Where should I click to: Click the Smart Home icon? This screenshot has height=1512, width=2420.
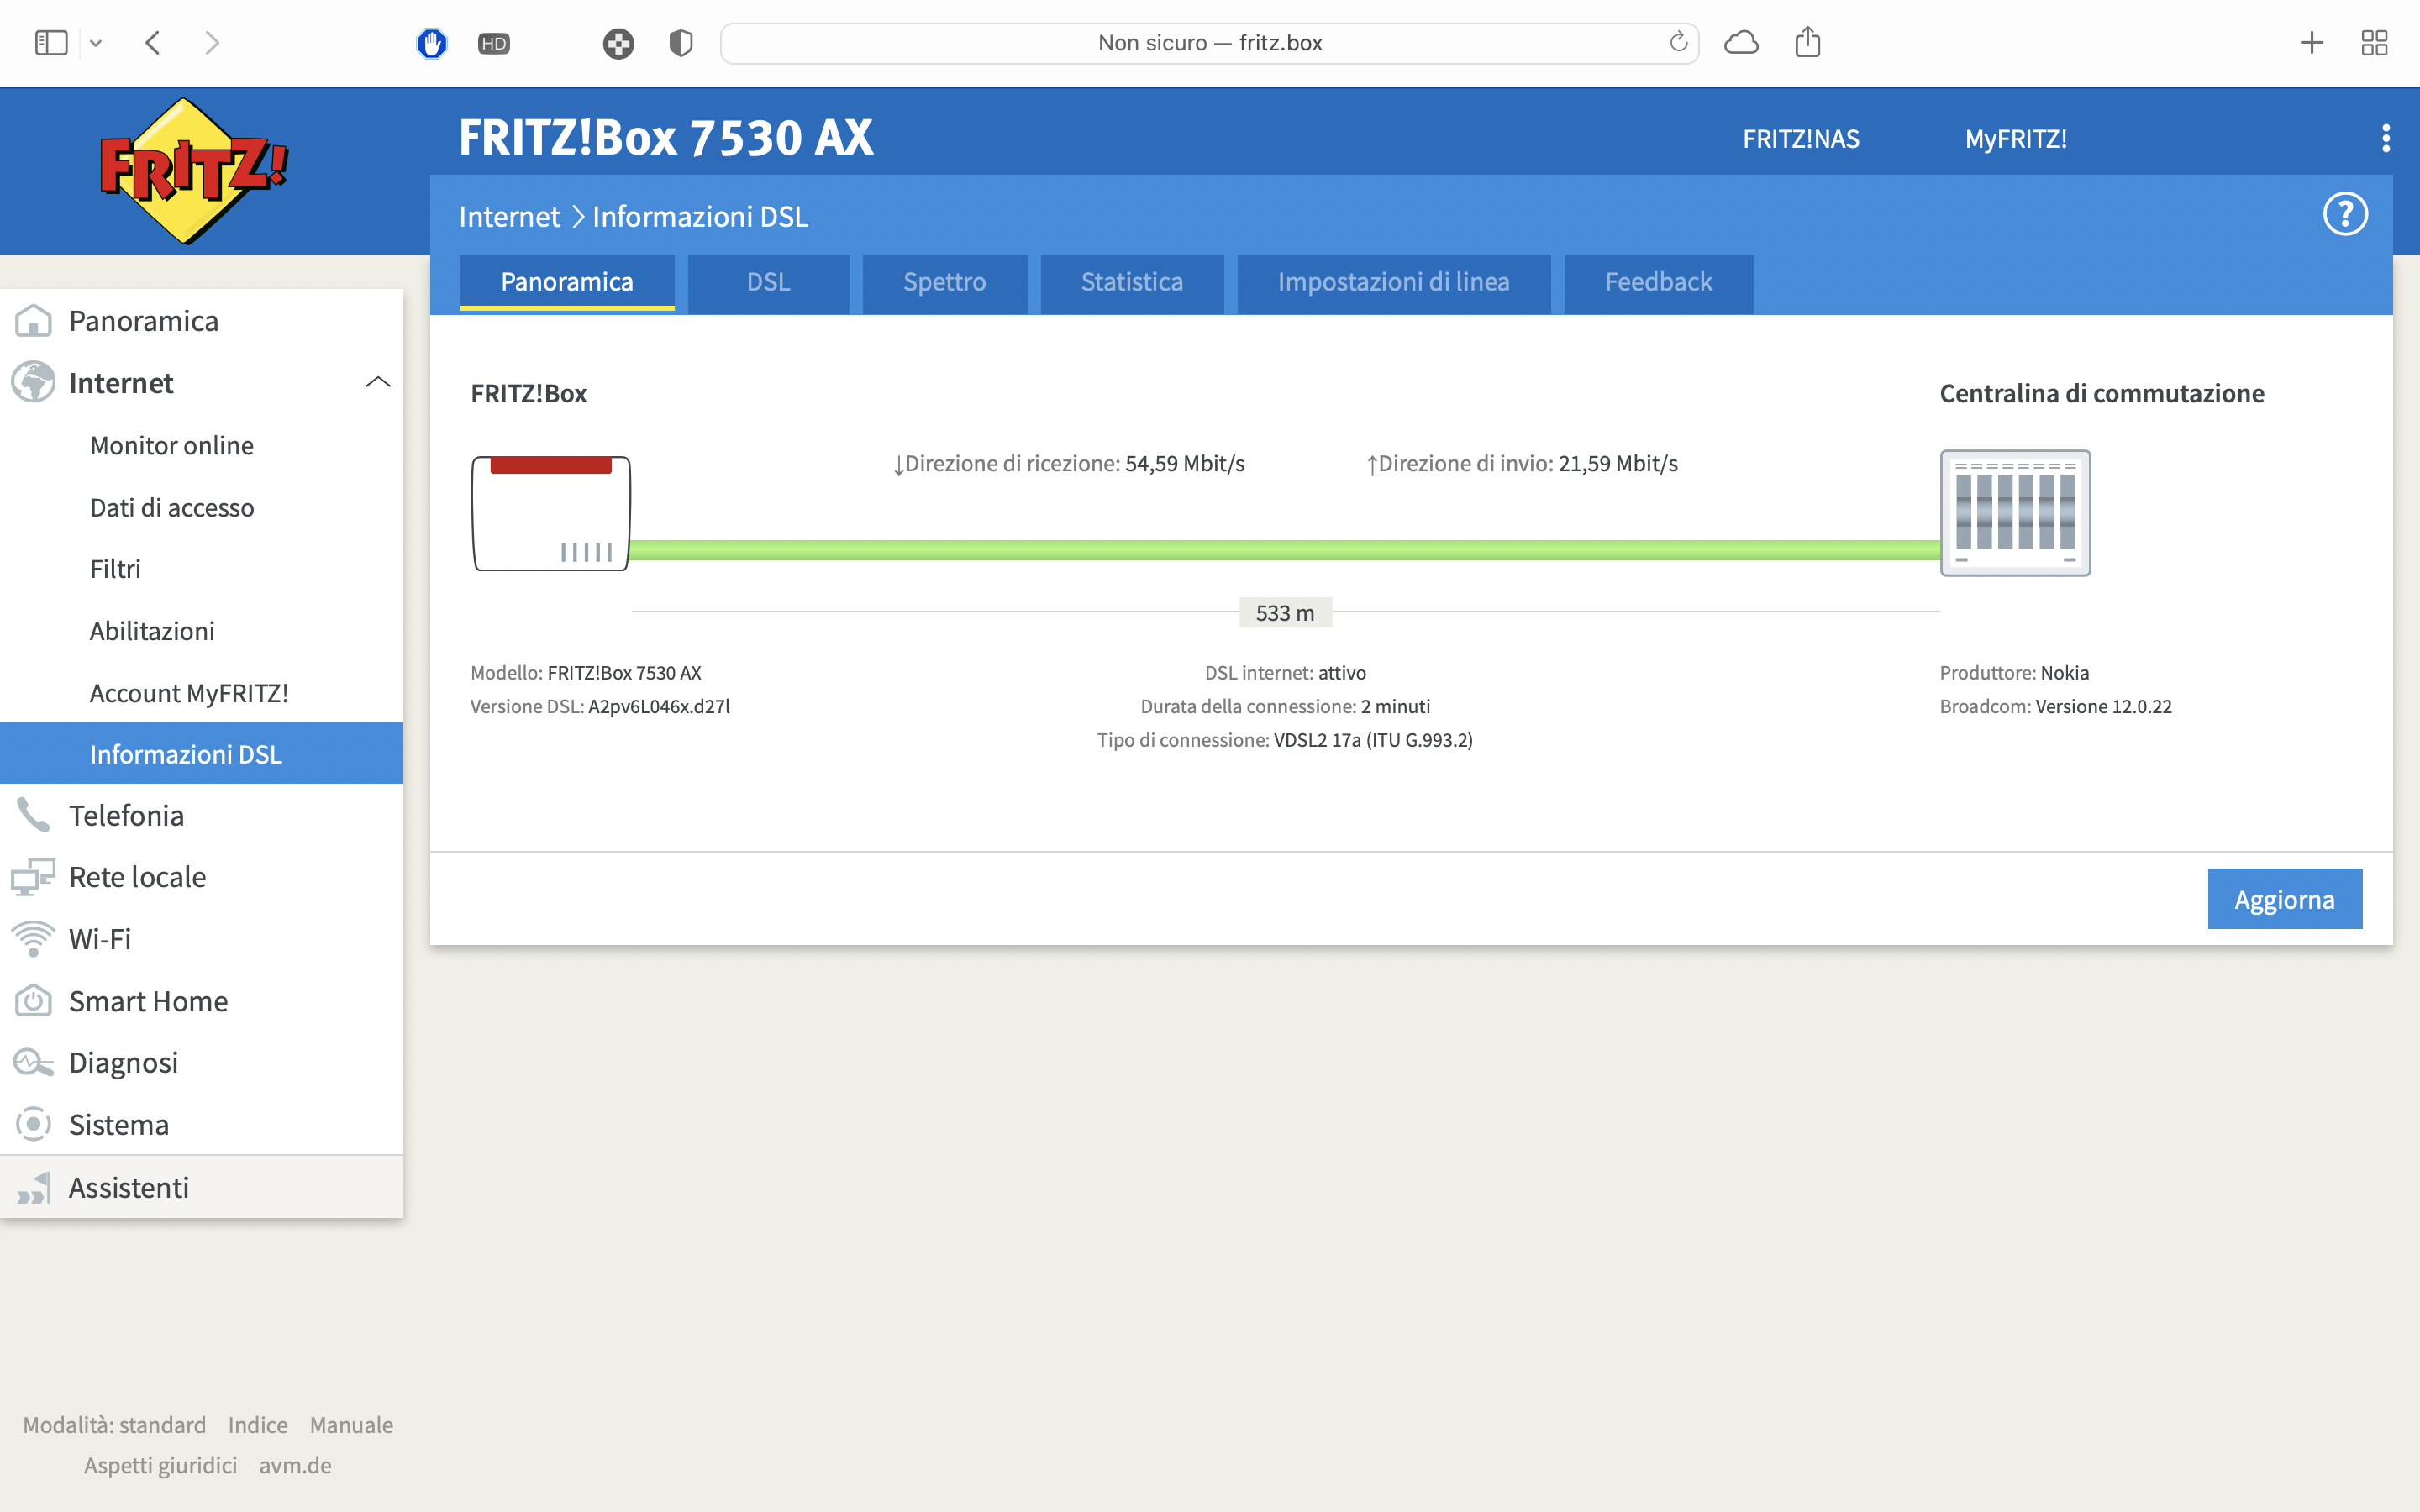click(33, 1001)
